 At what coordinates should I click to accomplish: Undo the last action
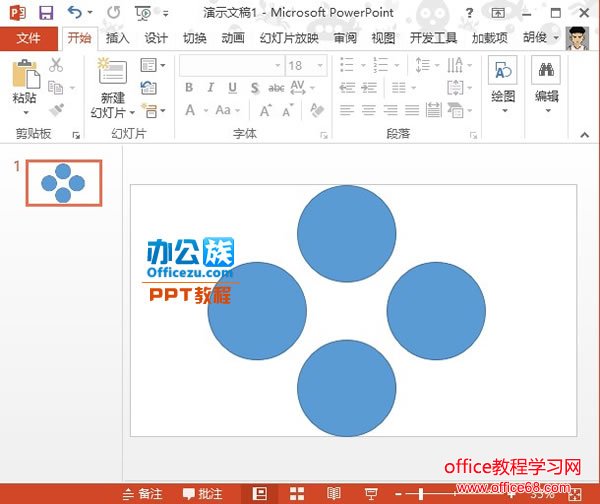(x=75, y=13)
